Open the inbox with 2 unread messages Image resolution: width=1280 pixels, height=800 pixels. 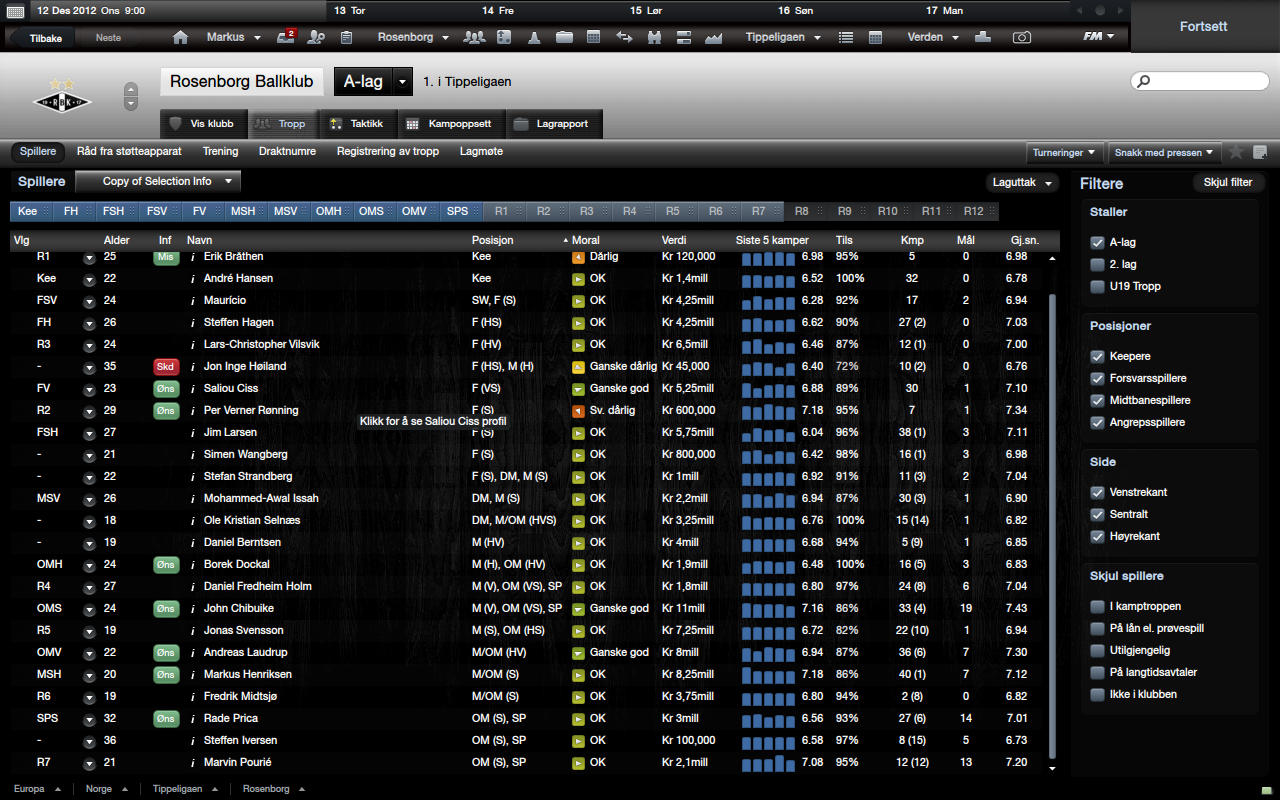coord(287,37)
